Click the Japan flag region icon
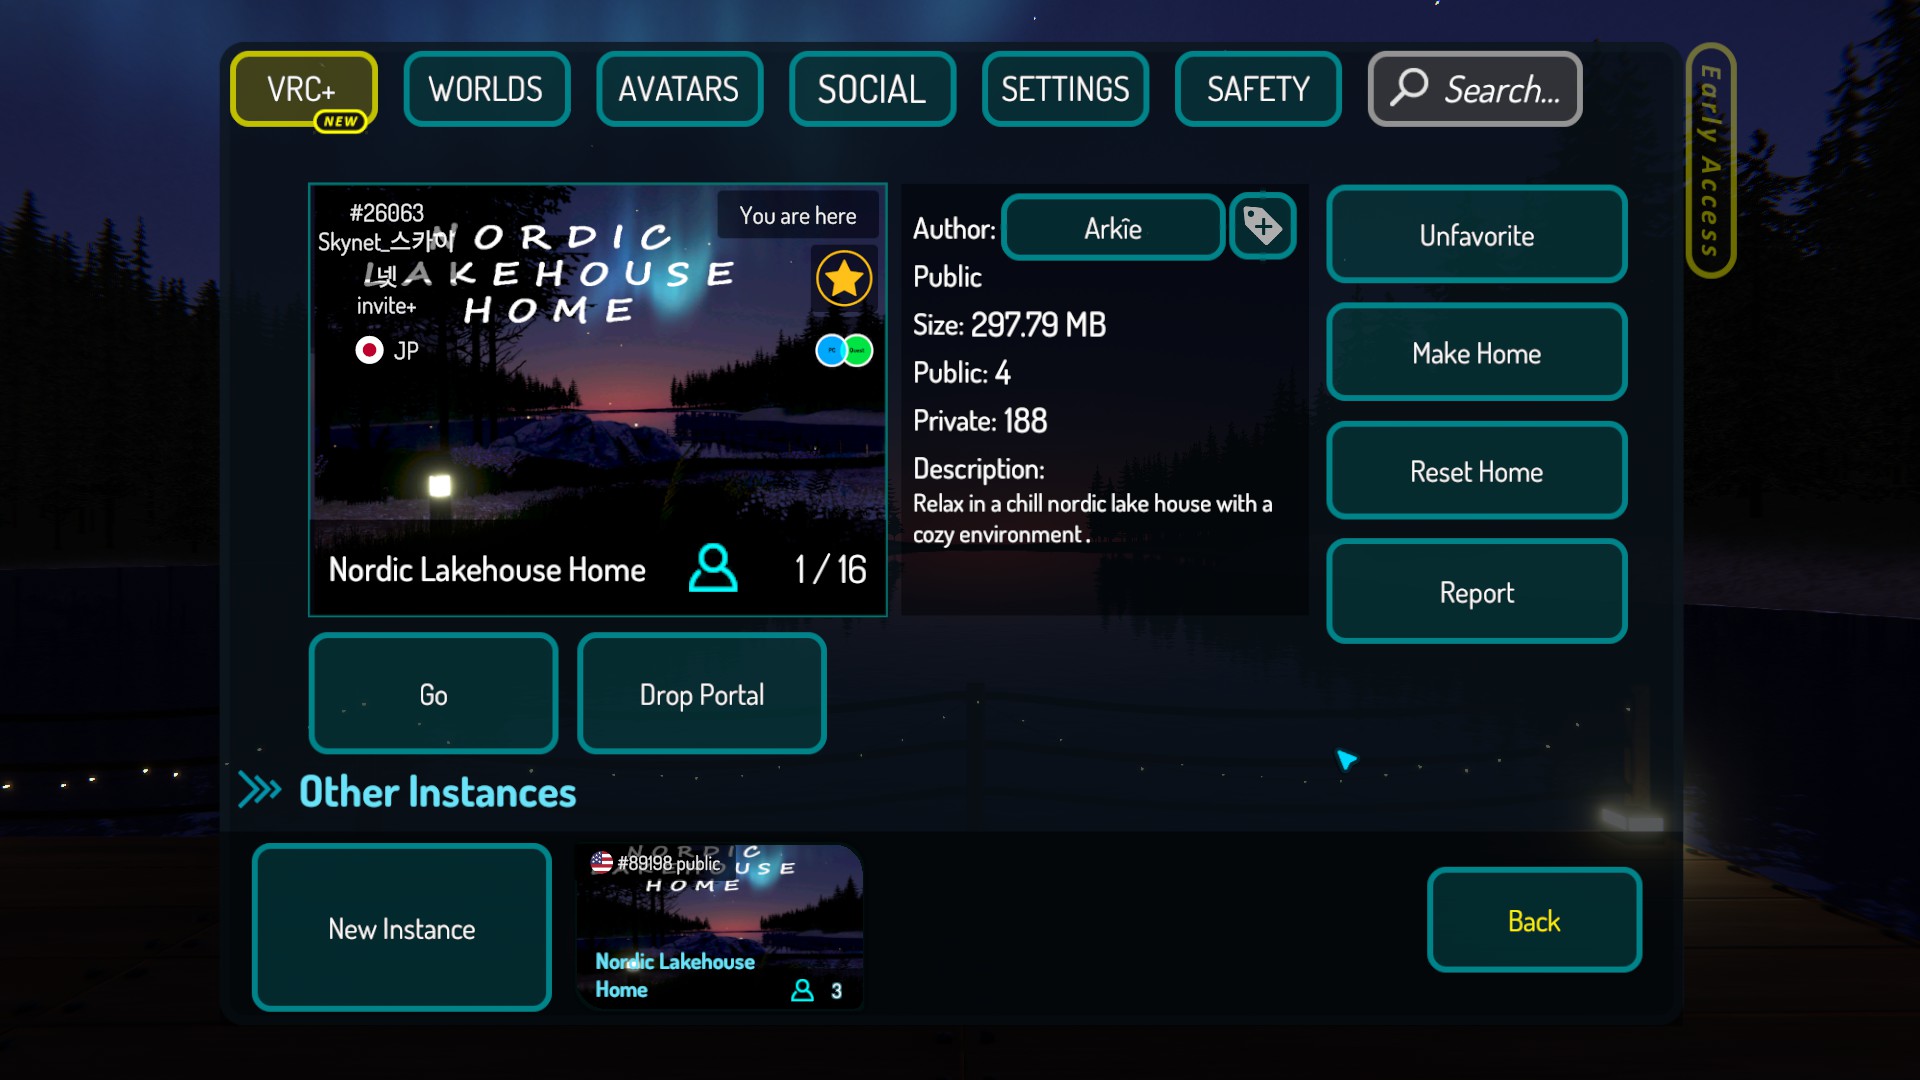 (x=369, y=350)
